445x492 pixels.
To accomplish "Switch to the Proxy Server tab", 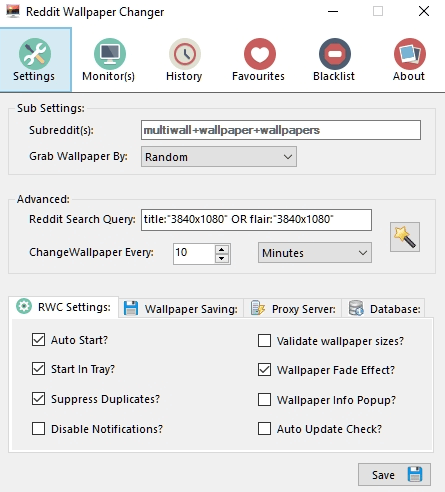I will click(293, 309).
